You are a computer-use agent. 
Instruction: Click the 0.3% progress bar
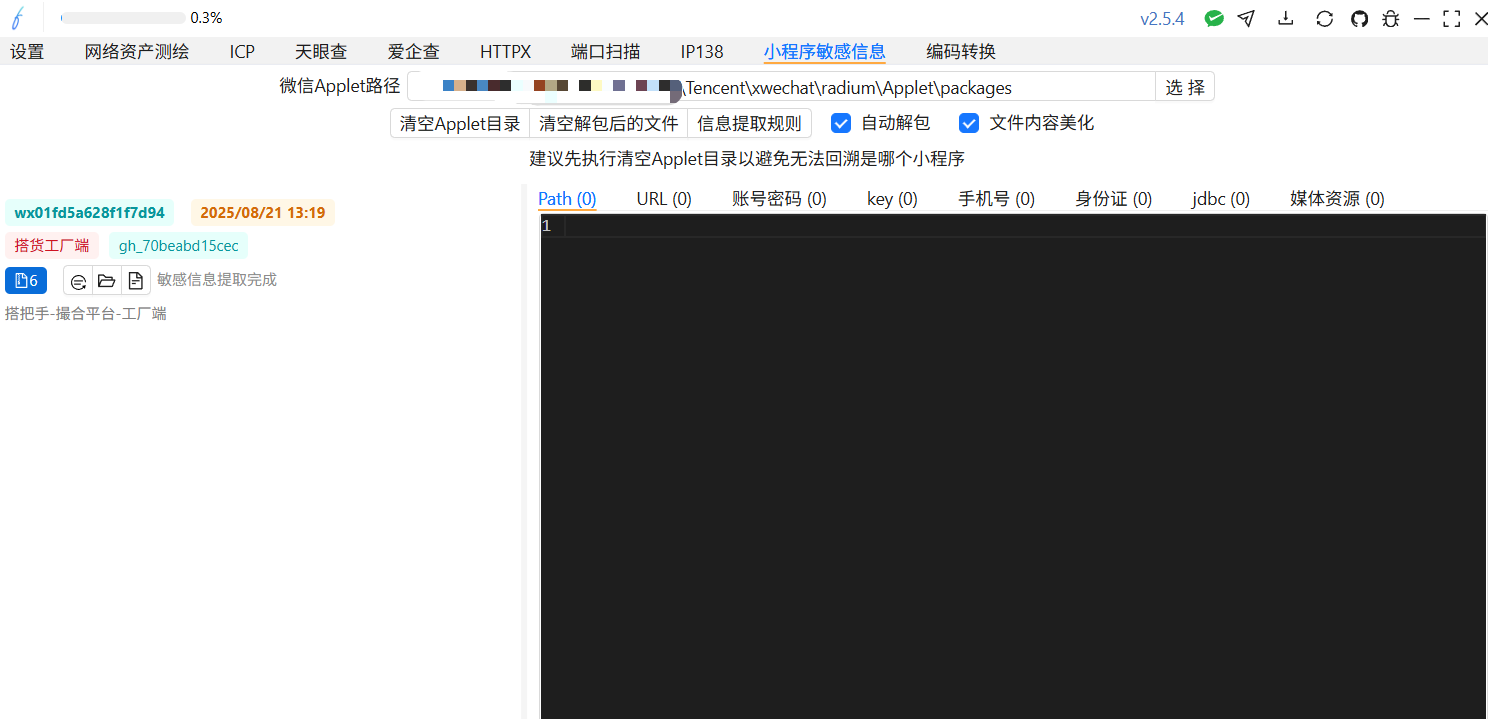pos(122,18)
